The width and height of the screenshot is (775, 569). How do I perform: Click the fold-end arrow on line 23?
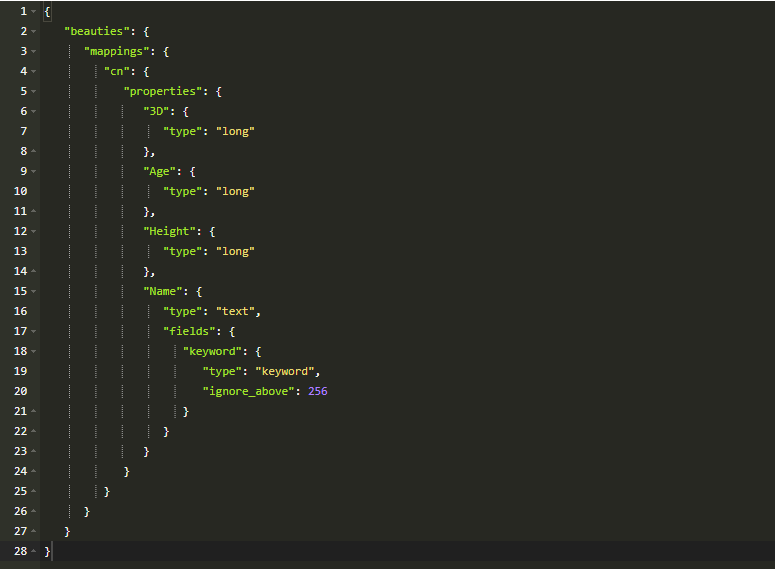[x=34, y=451]
